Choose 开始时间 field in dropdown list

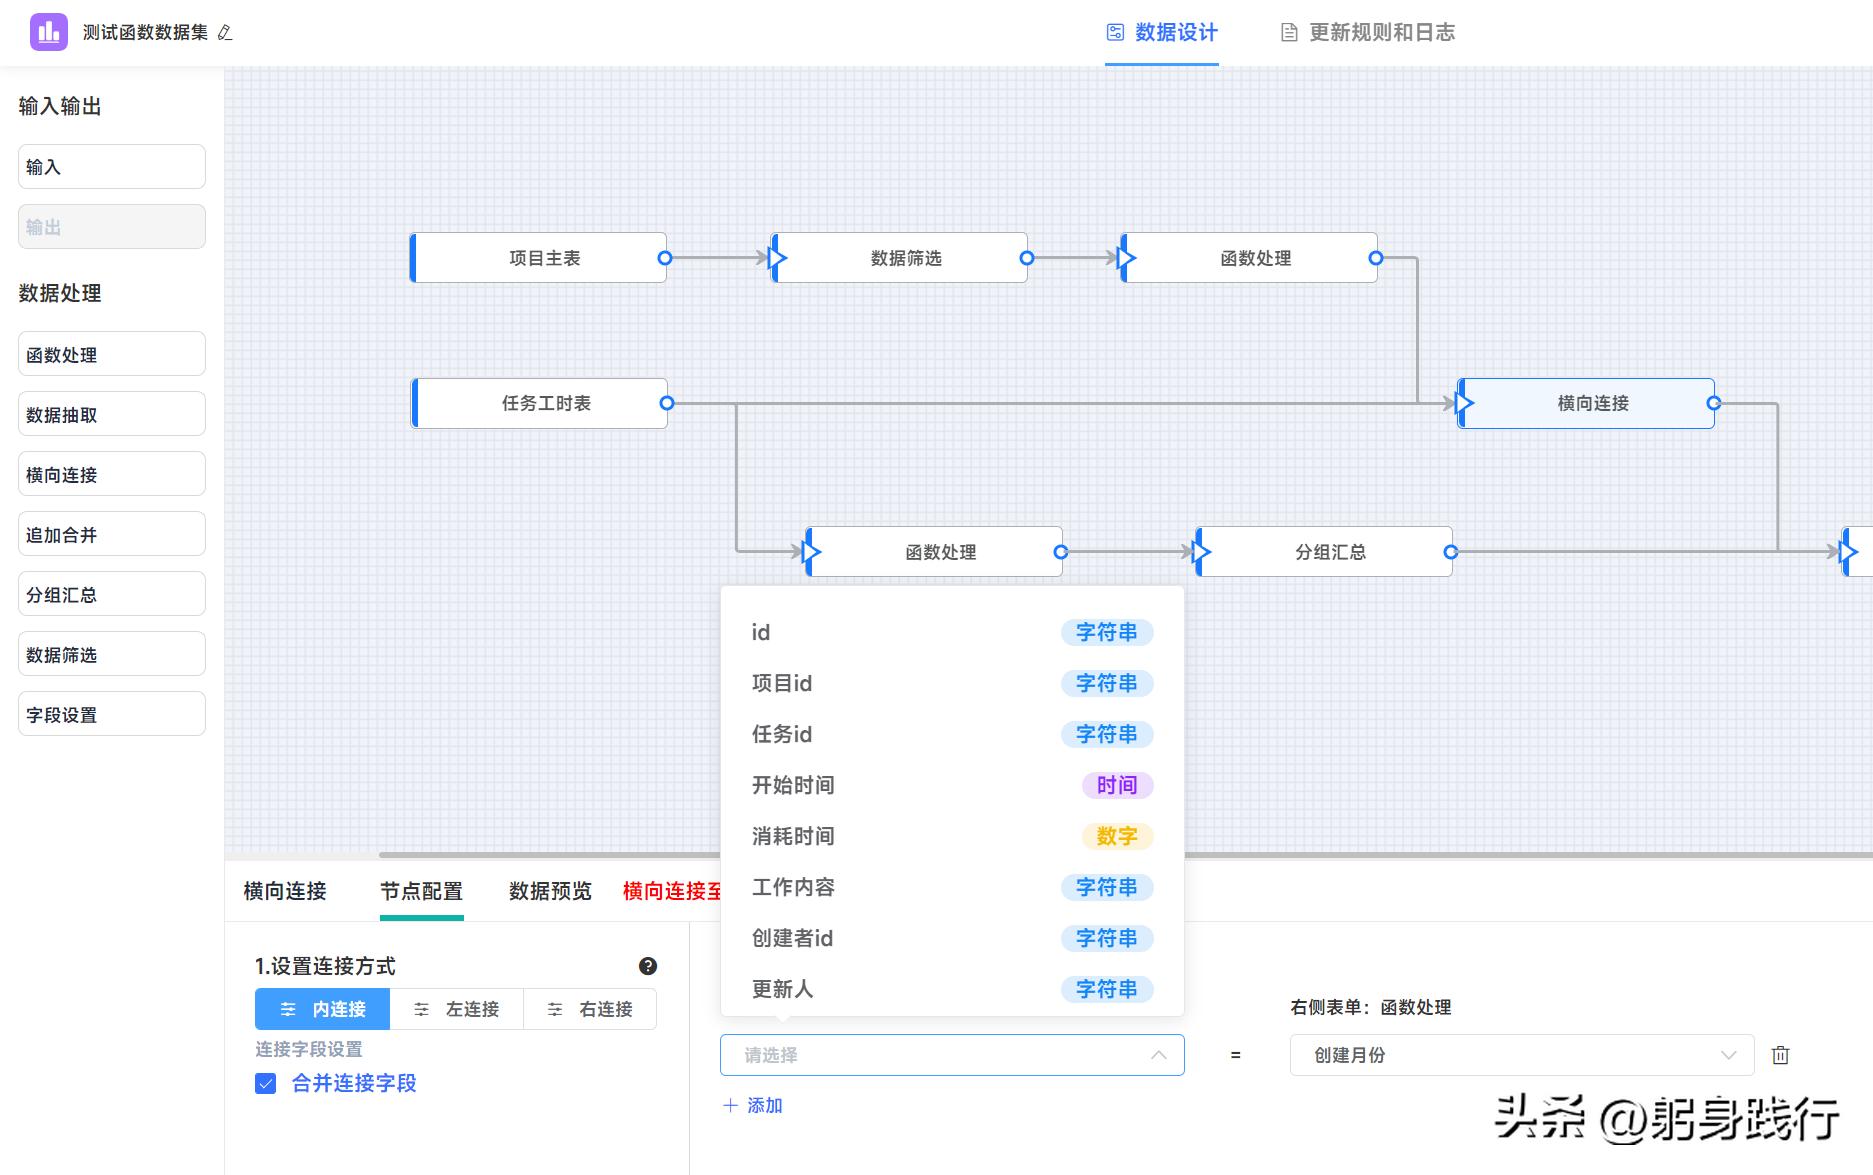(x=952, y=785)
